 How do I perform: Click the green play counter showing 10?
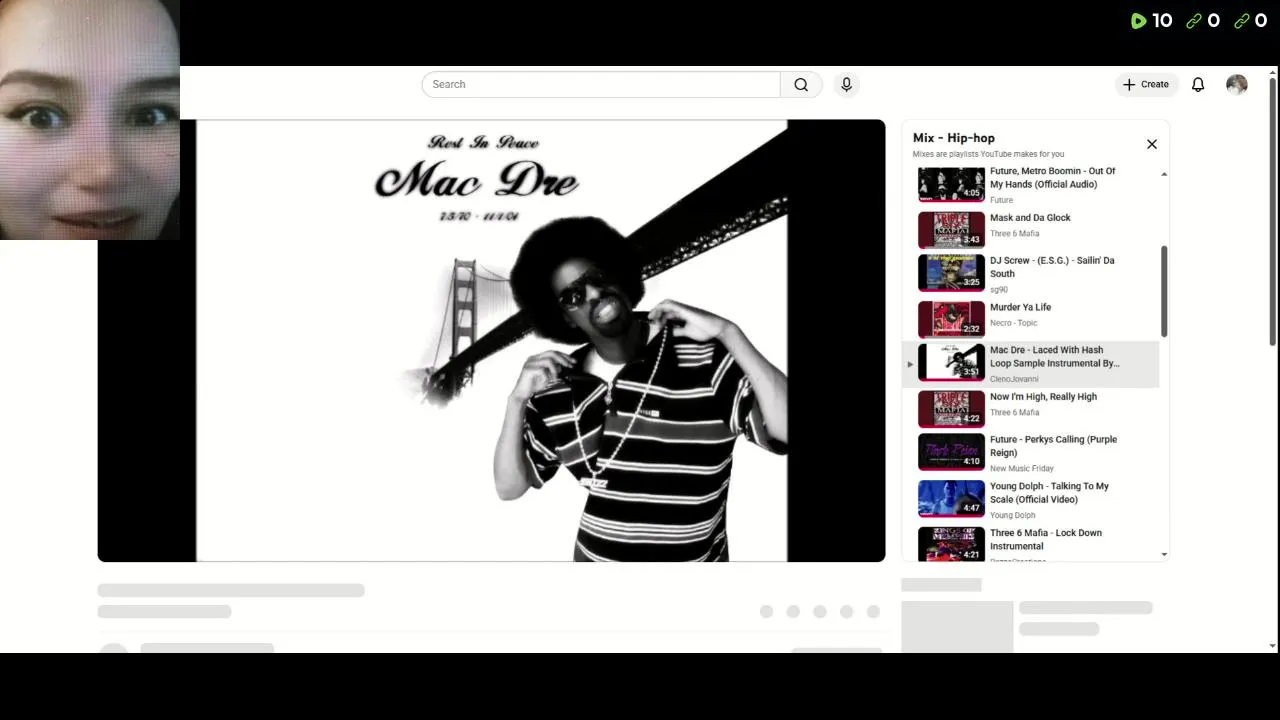(x=1151, y=21)
